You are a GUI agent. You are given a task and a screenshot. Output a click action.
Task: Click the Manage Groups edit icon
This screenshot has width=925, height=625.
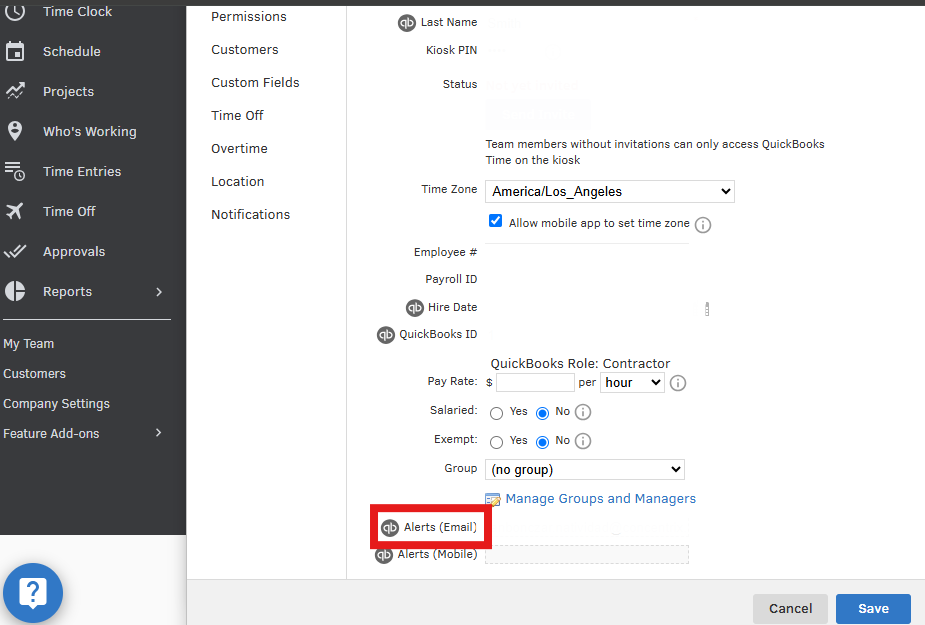[x=493, y=499]
